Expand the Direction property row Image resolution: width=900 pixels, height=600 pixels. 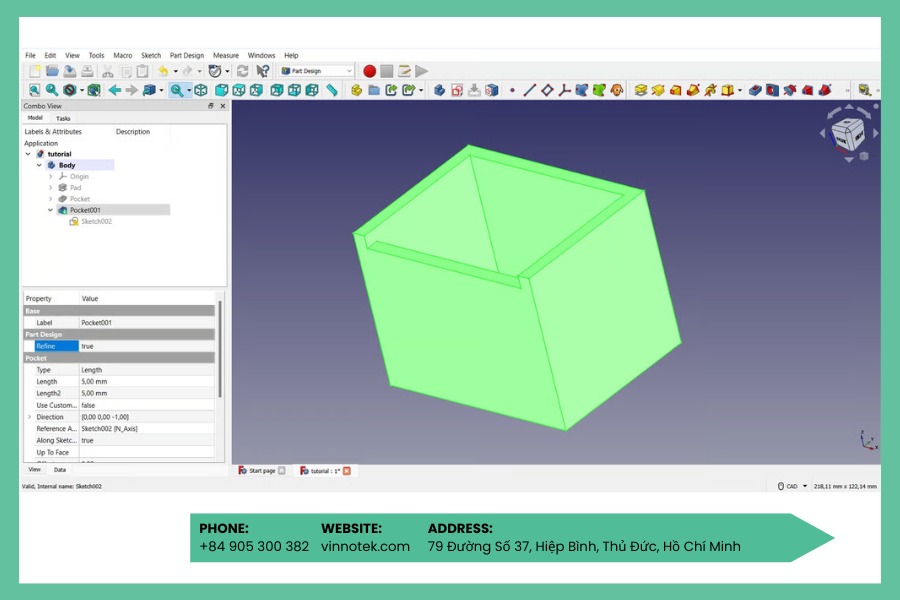tap(29, 417)
